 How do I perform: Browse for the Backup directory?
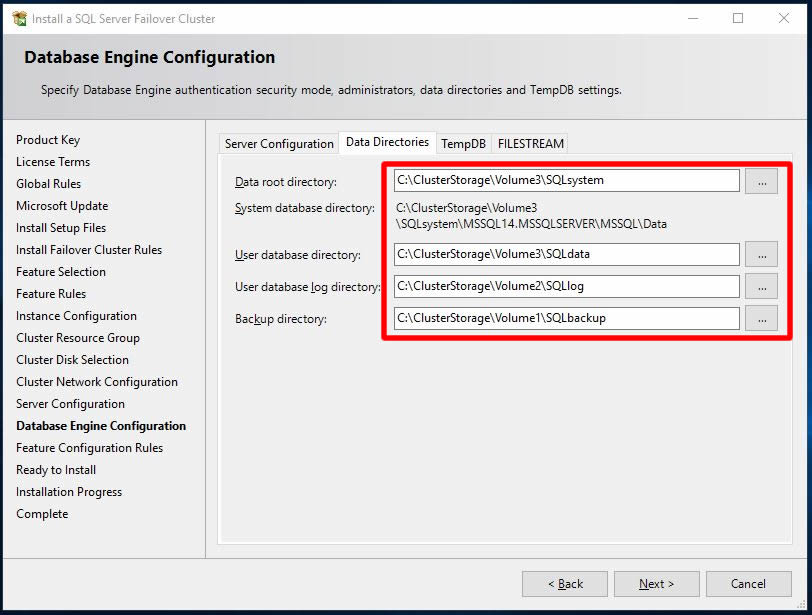pyautogui.click(x=761, y=319)
